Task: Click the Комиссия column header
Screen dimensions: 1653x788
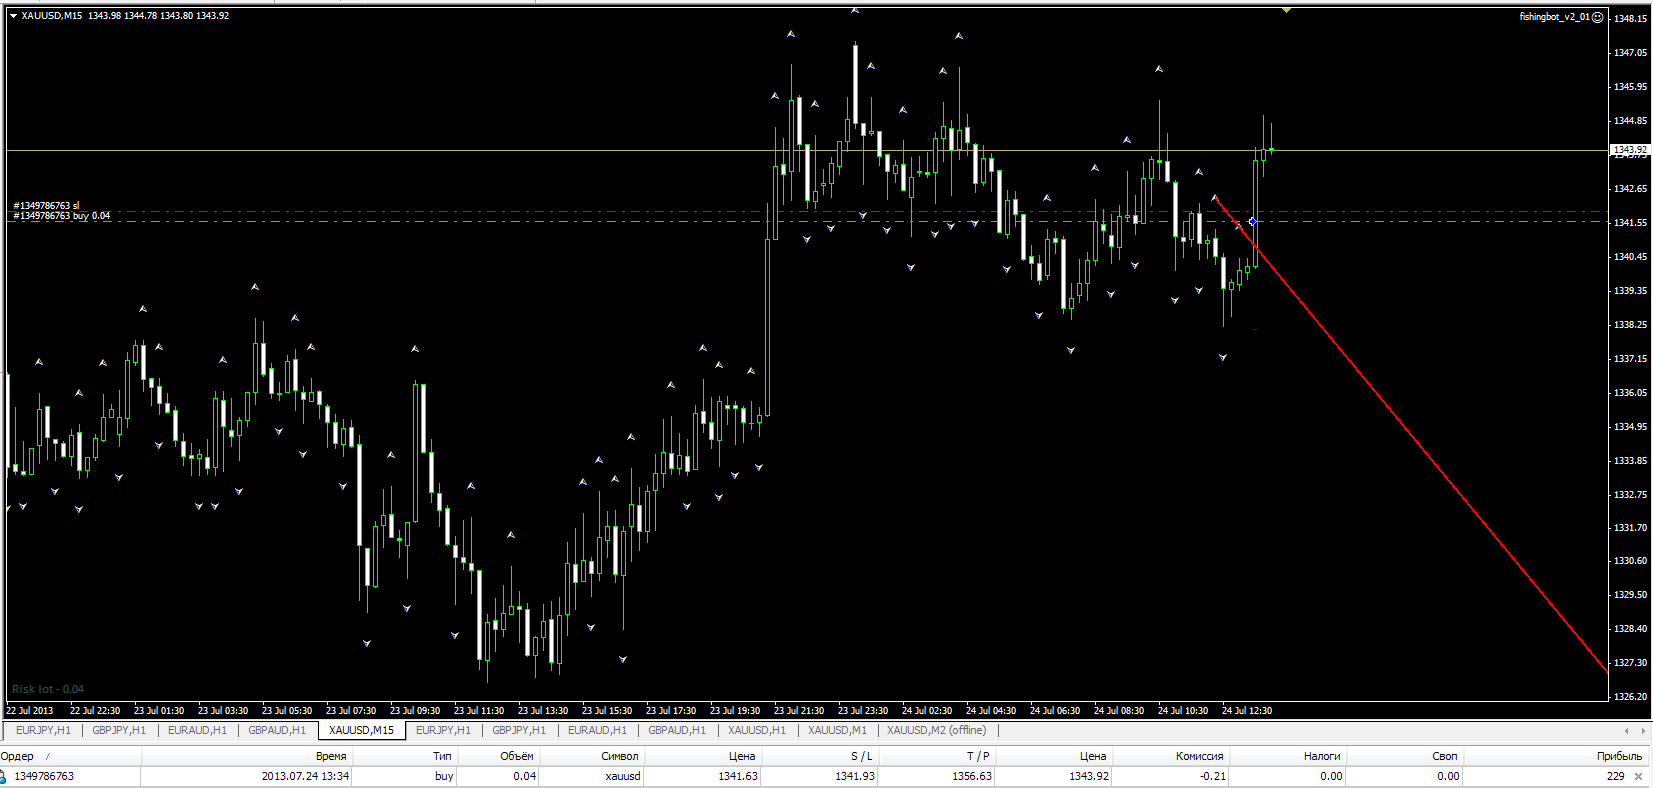Action: (1199, 756)
